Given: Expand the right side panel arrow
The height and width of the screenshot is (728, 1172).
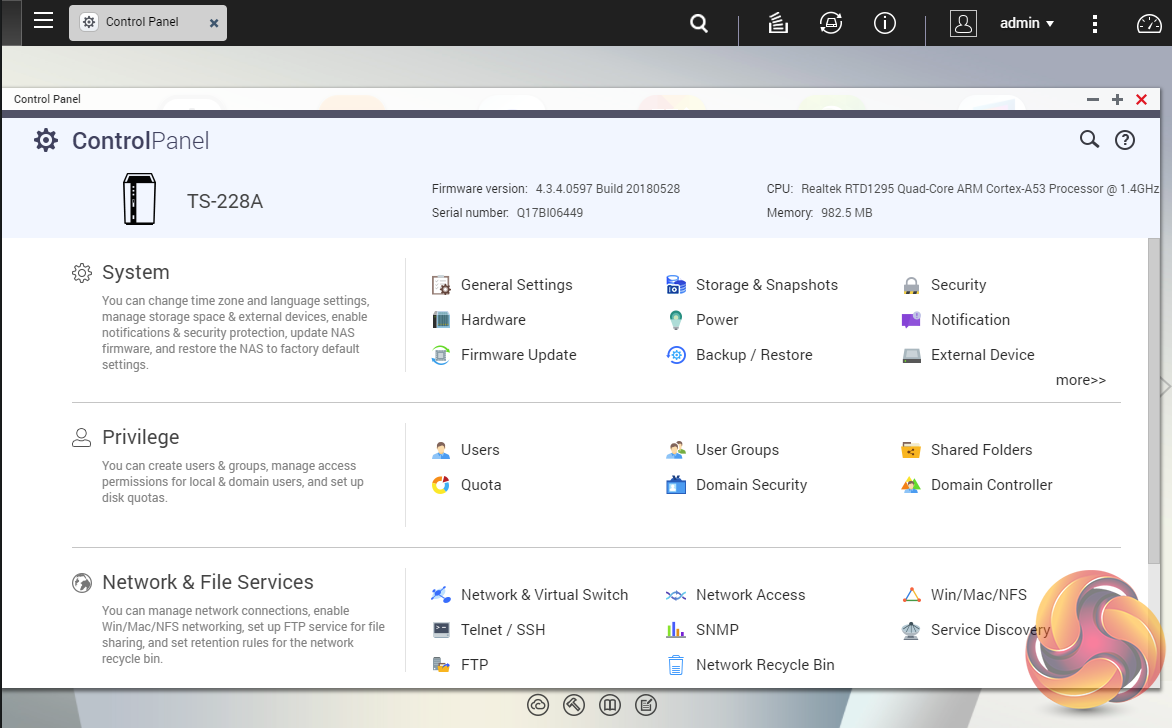Looking at the screenshot, I should click(x=1165, y=387).
